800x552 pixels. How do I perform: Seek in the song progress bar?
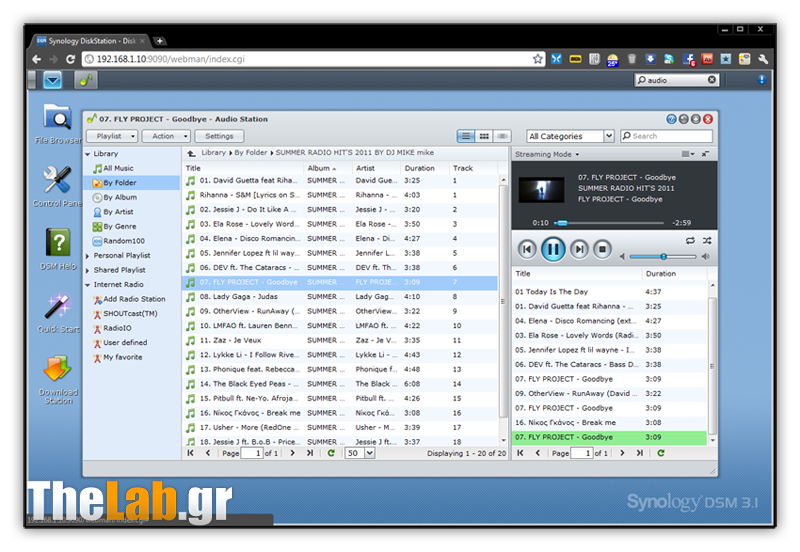pos(611,223)
